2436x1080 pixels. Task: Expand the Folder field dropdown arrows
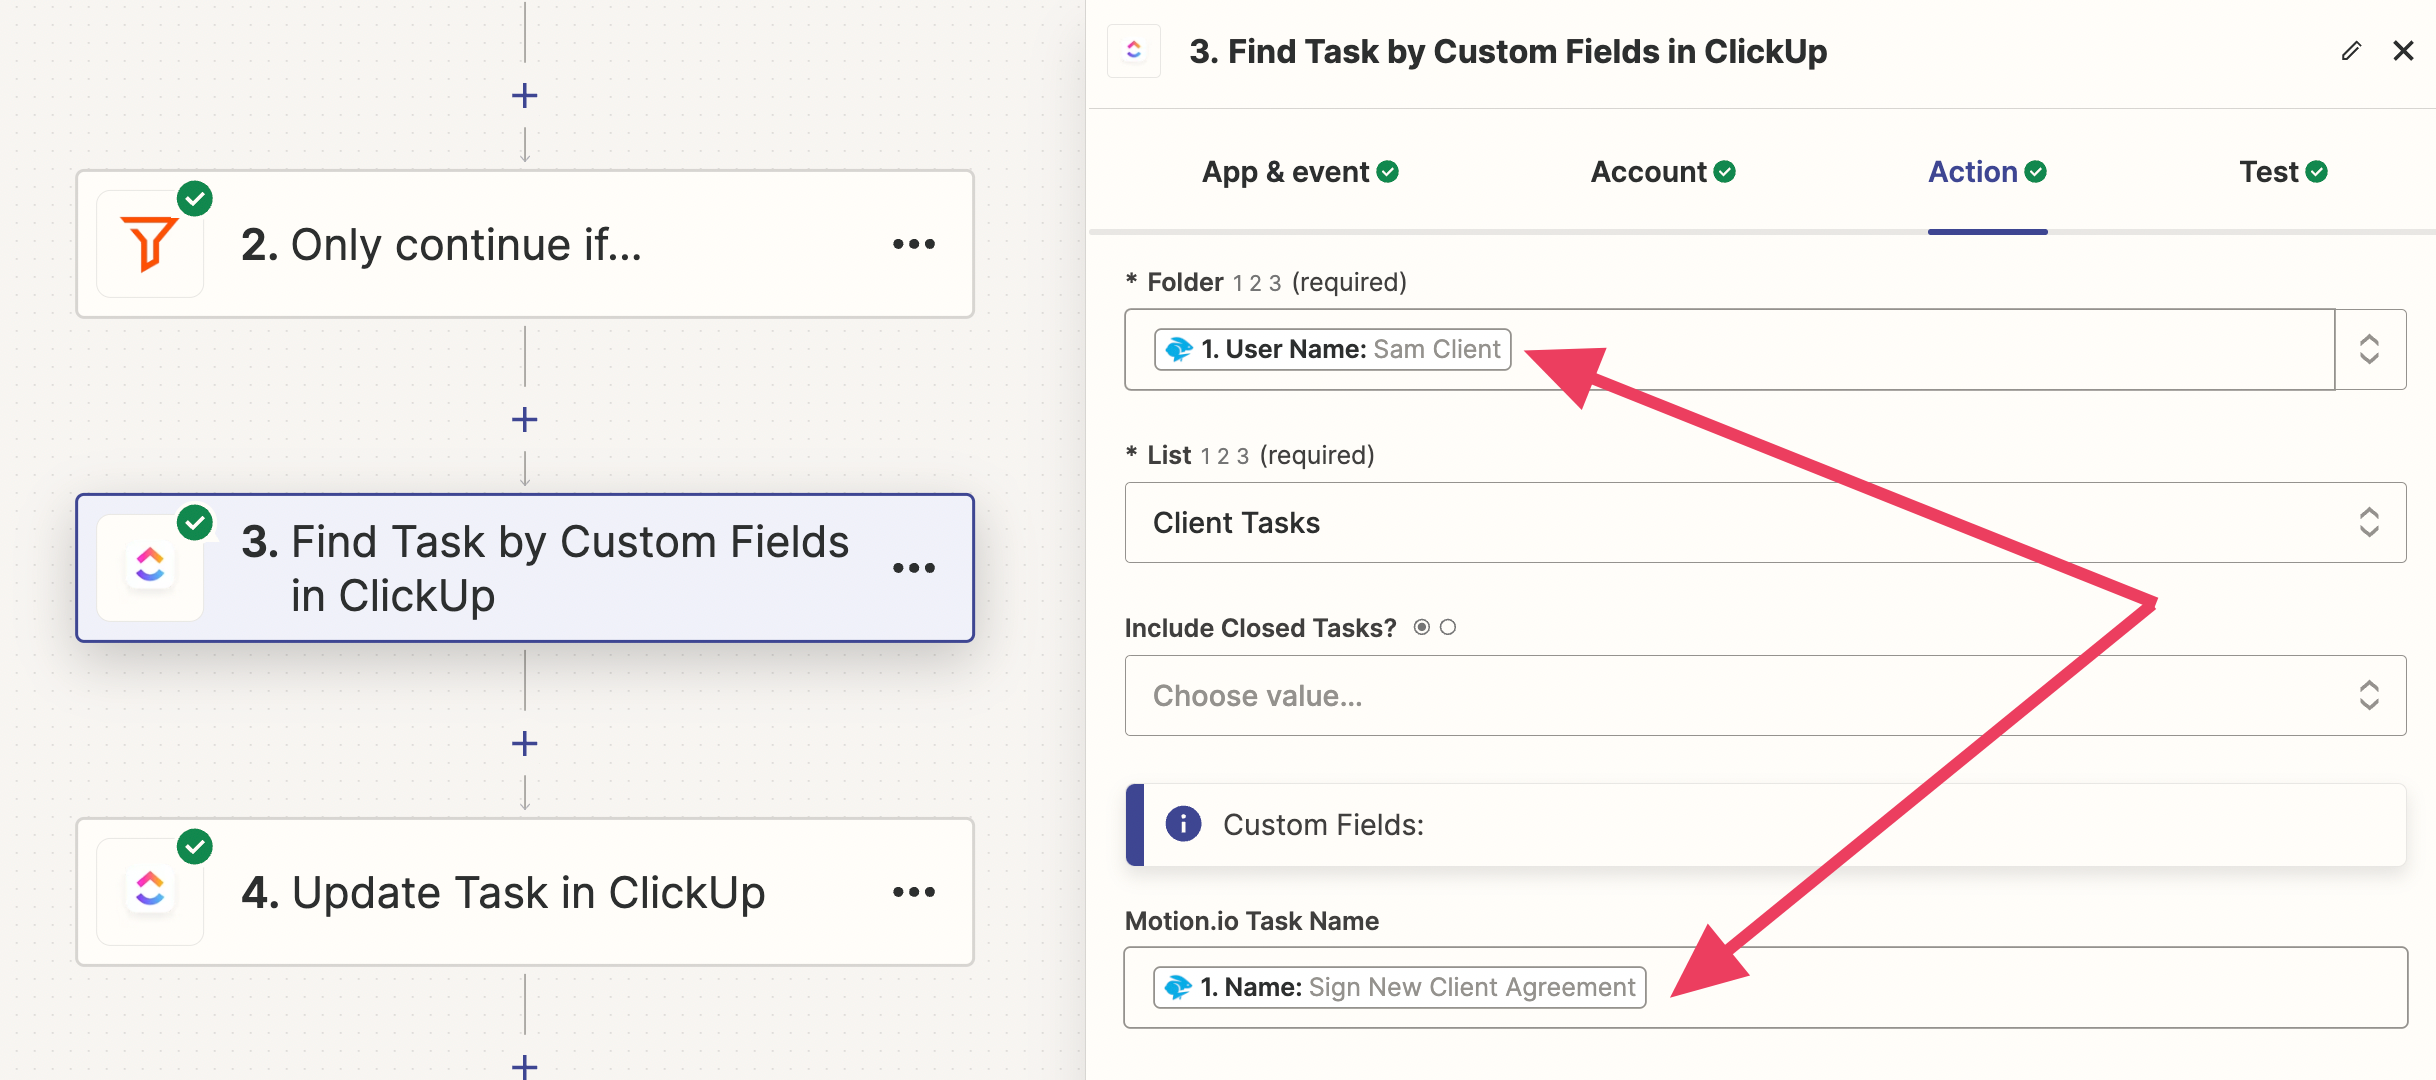coord(2369,349)
